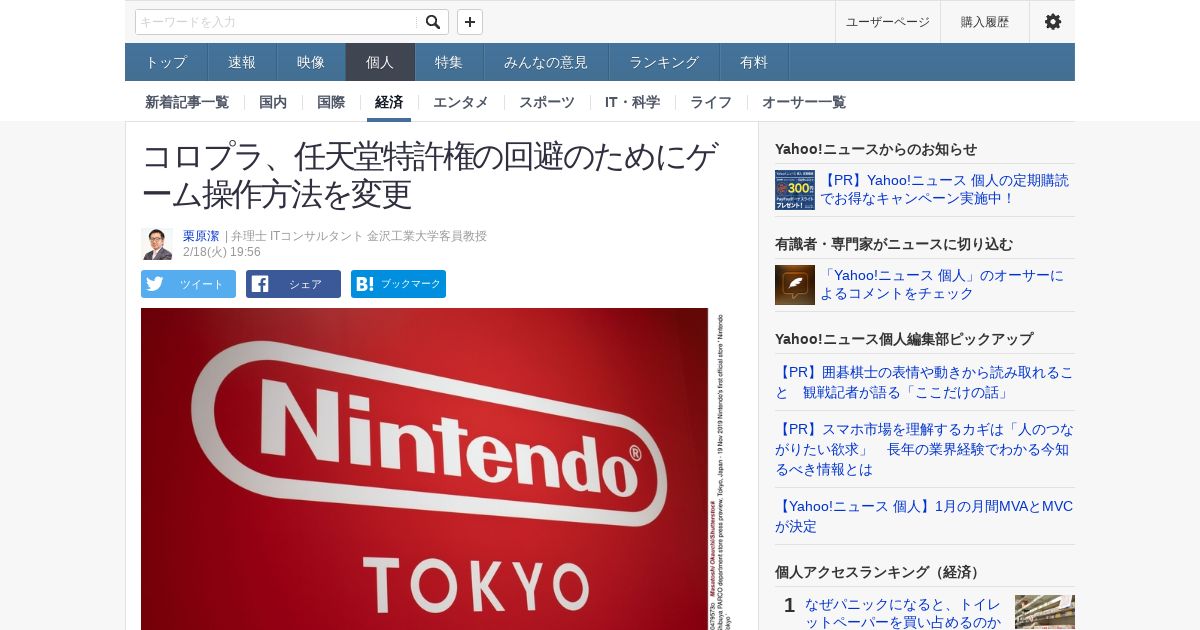Open オーサーによるコメントをチェック link

click(942, 284)
